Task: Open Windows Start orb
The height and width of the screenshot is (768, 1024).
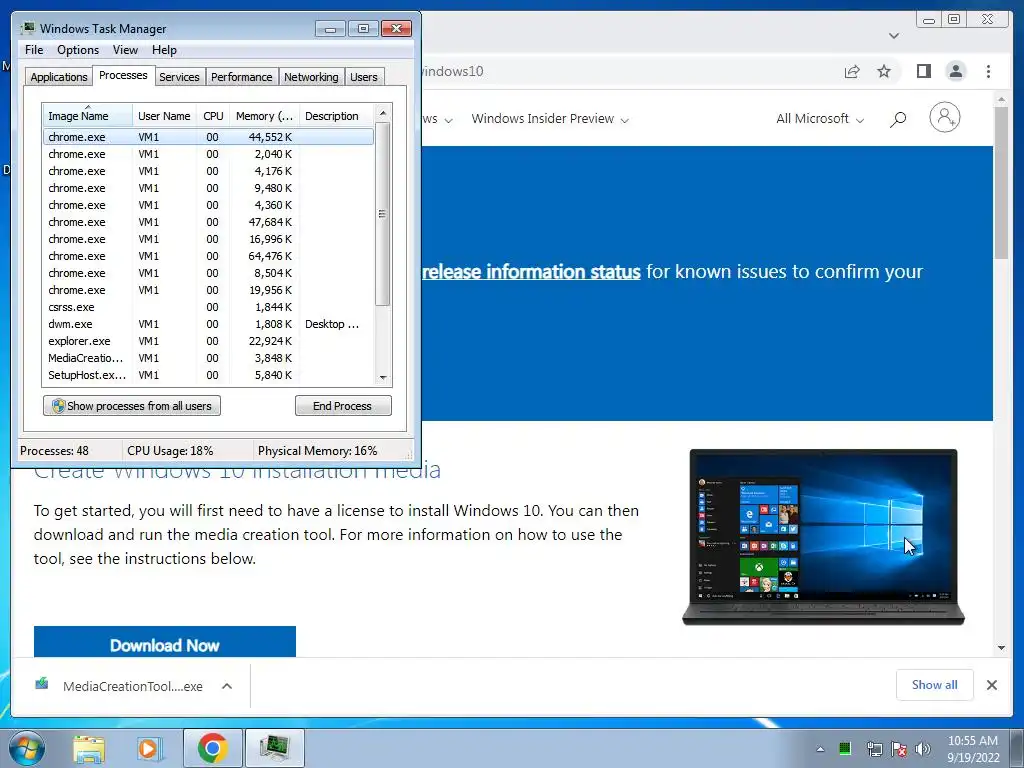Action: [x=27, y=748]
